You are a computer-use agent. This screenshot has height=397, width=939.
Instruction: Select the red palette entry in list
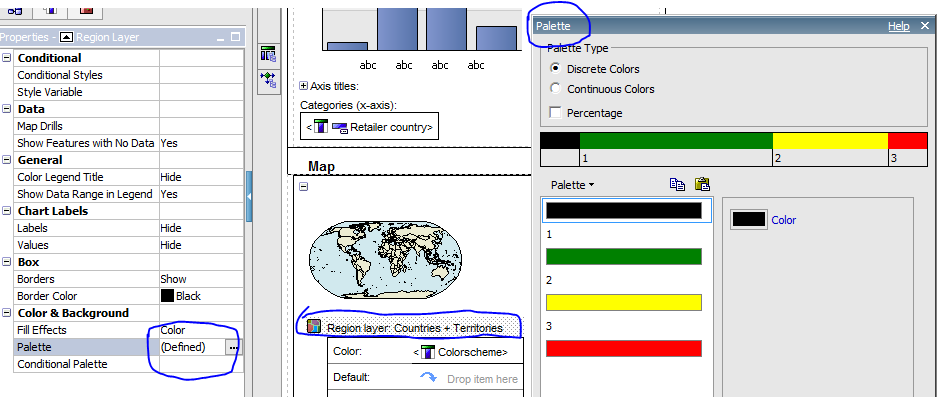[x=623, y=348]
